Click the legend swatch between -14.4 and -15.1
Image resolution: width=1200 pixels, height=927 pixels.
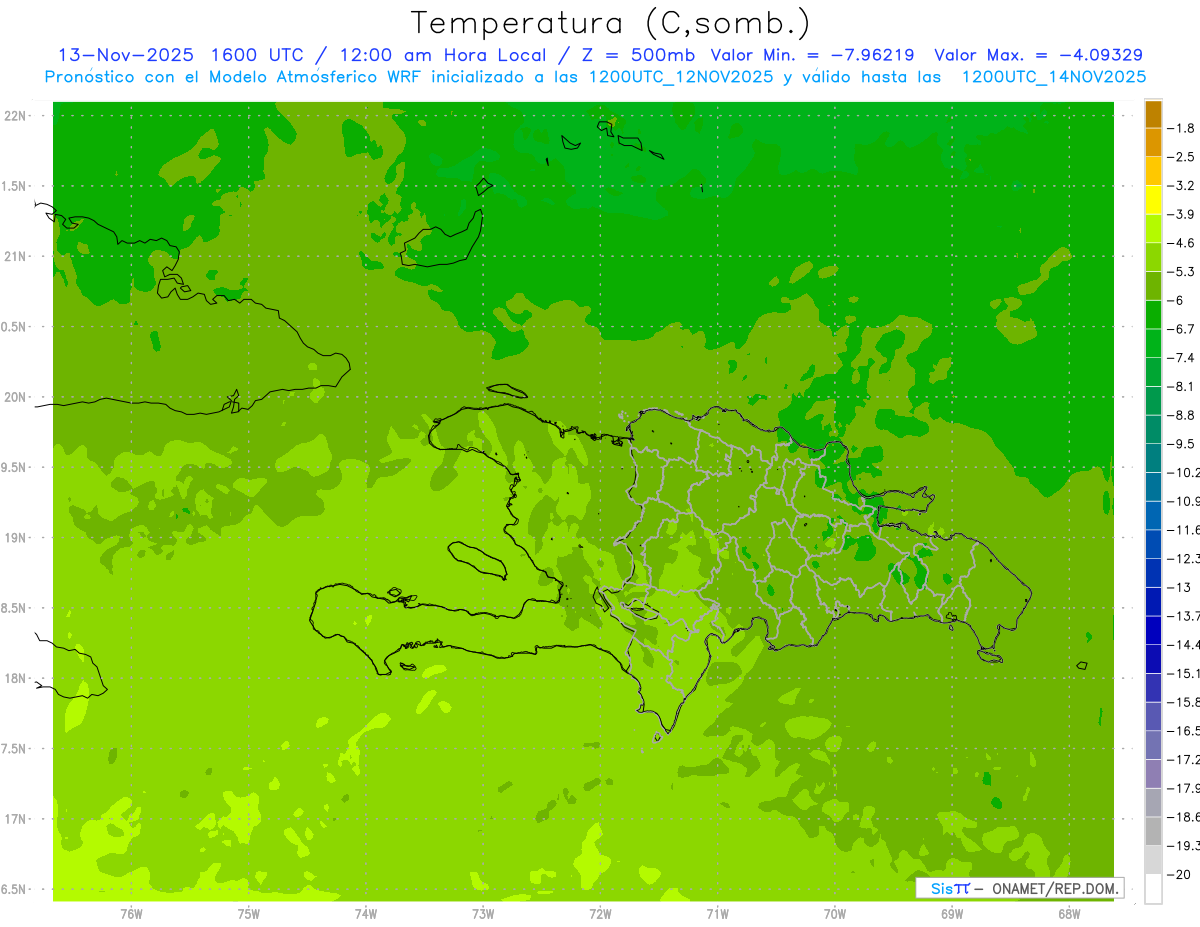pyautogui.click(x=1153, y=659)
